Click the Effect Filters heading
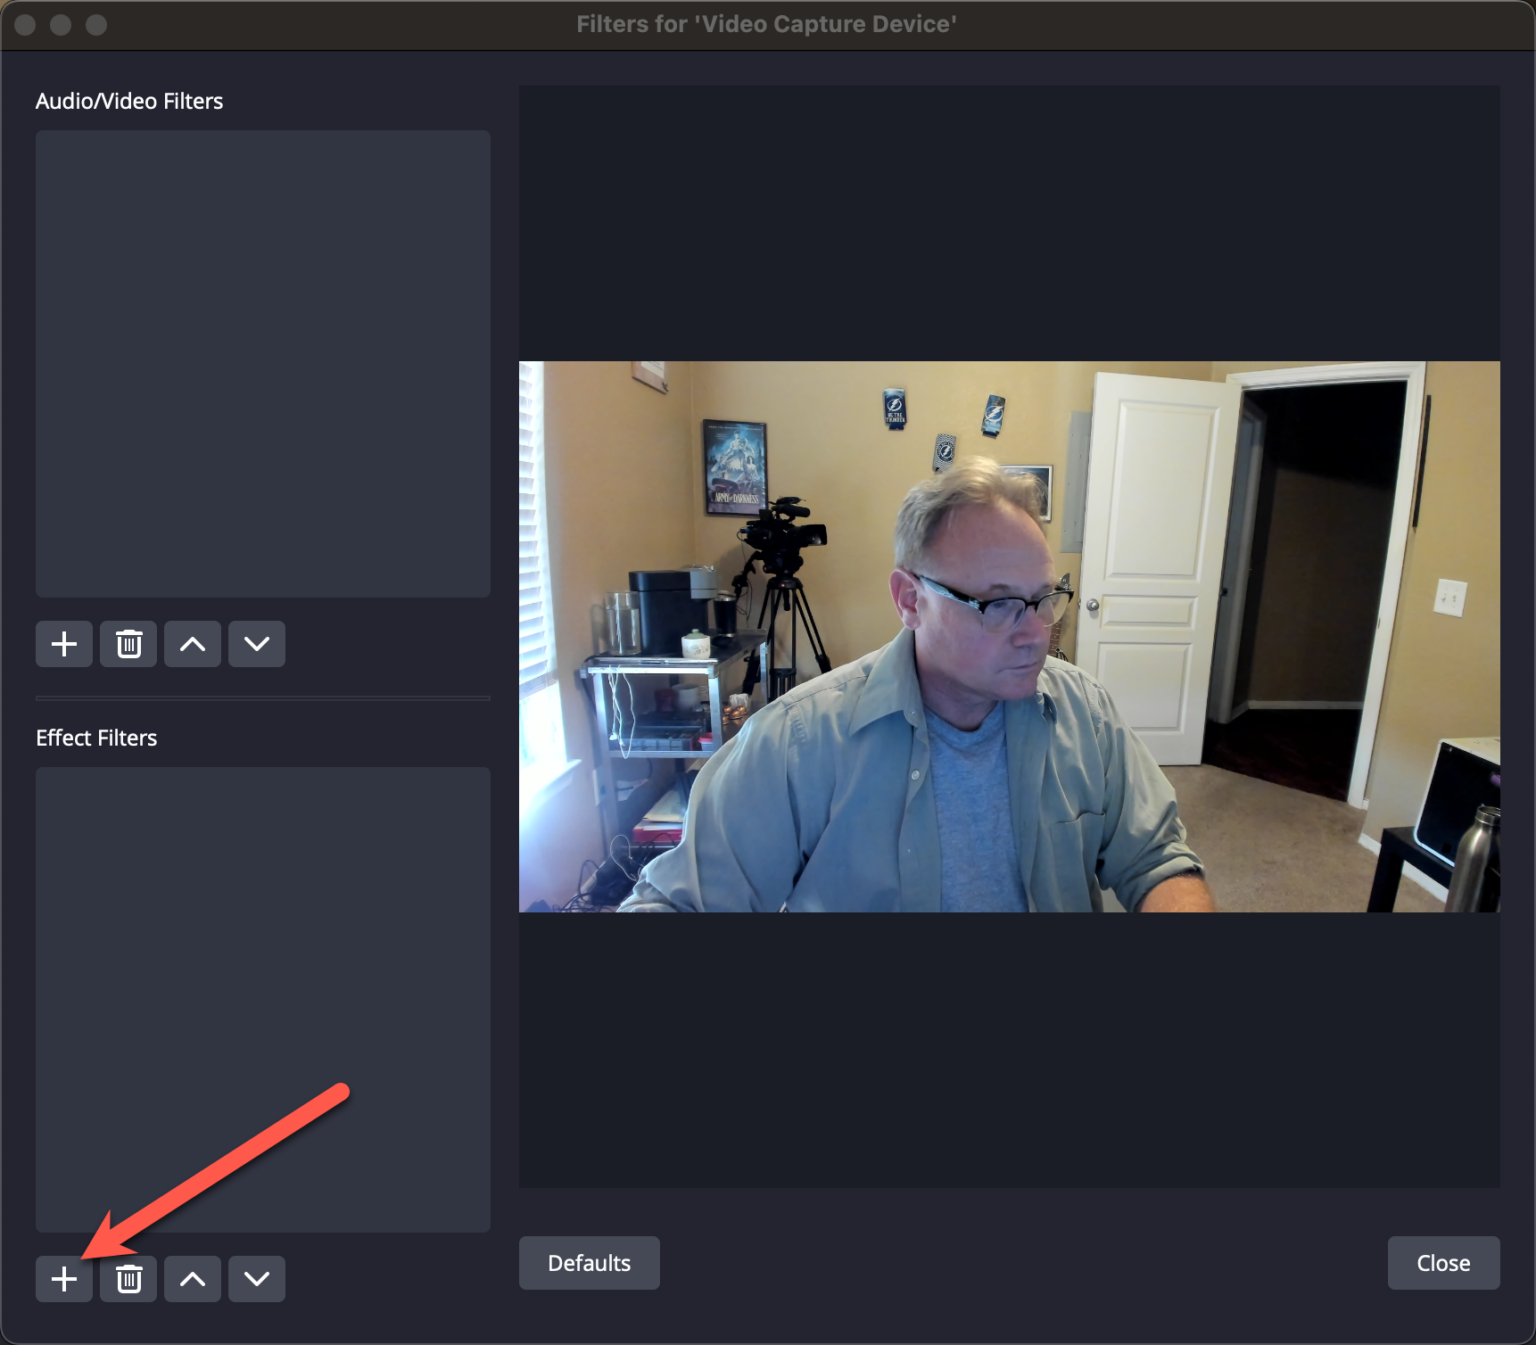 click(x=96, y=737)
